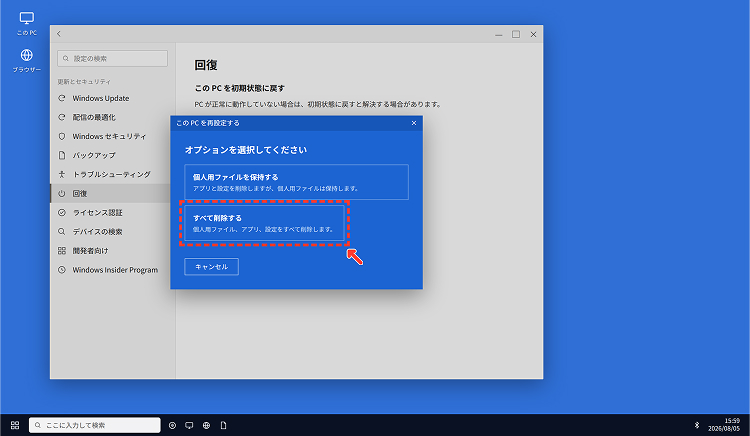
Task: Click the circular target icon on taskbar
Action: (x=172, y=425)
